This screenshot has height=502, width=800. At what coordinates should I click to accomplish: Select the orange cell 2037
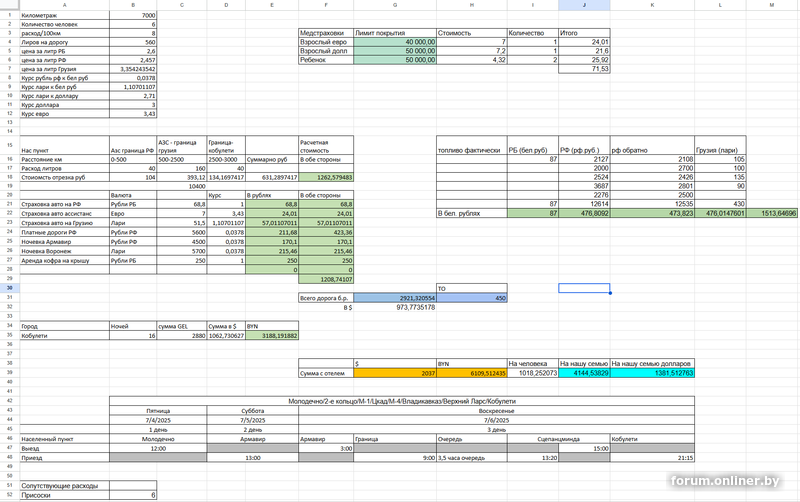click(395, 373)
